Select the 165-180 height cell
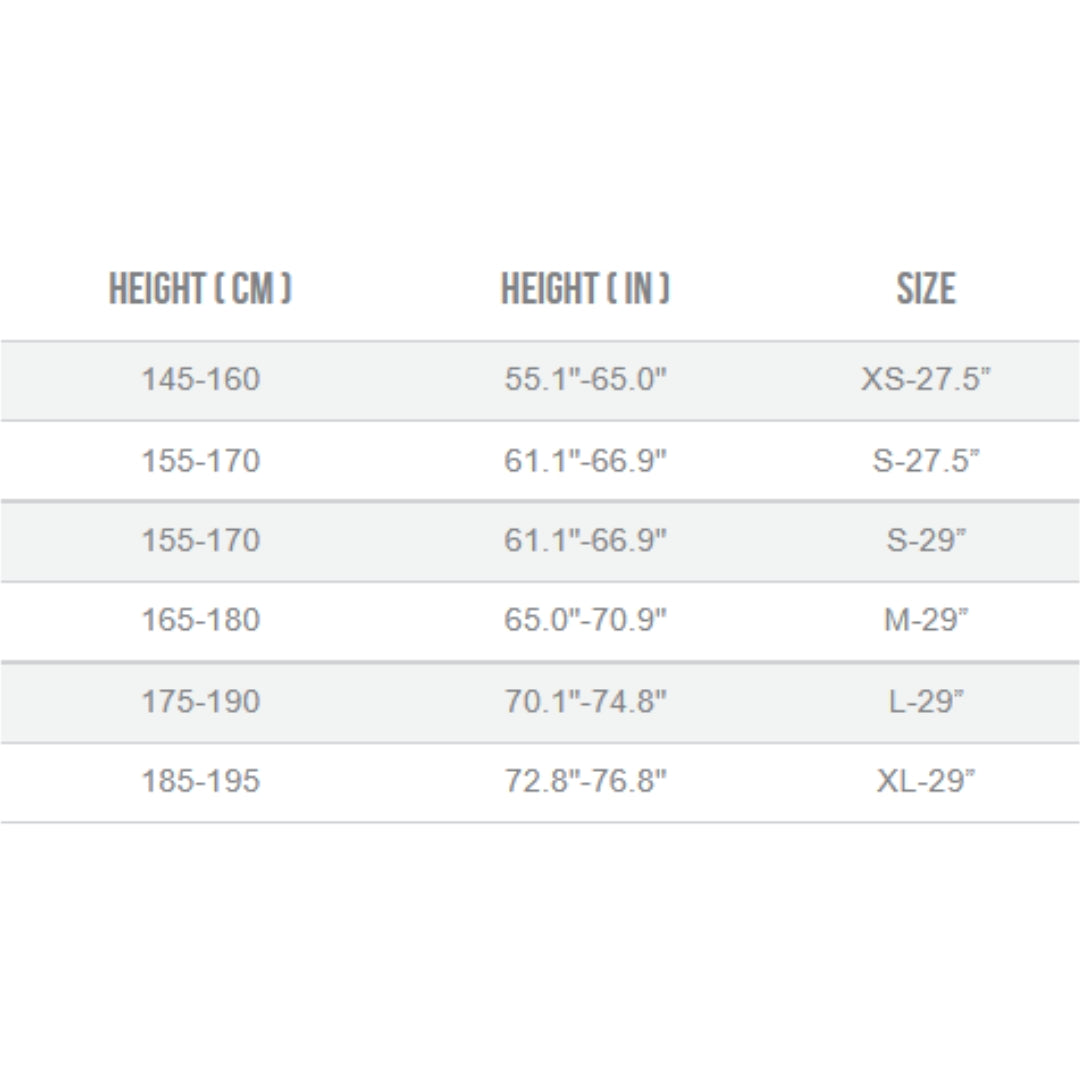Image resolution: width=1080 pixels, height=1080 pixels. click(200, 620)
